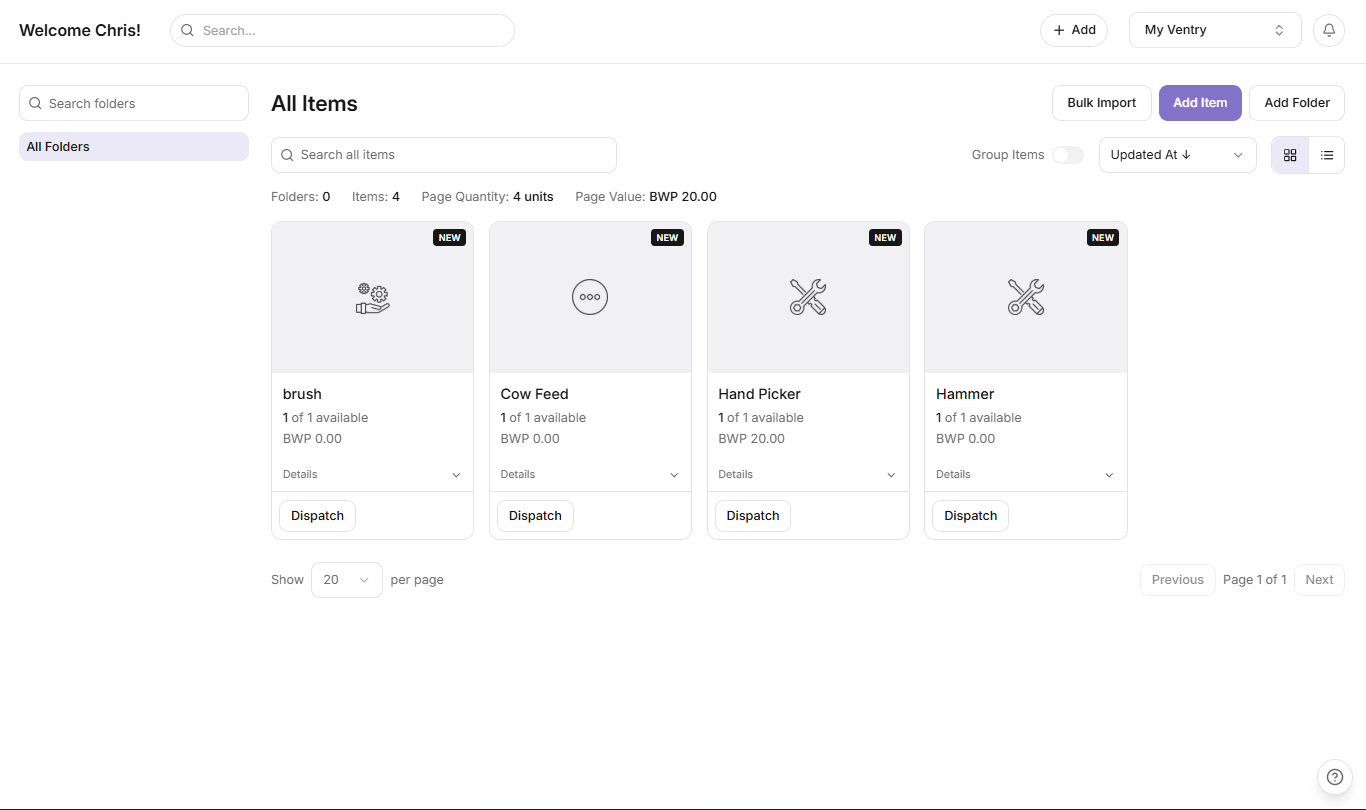The width and height of the screenshot is (1366, 810).
Task: Focus the top global Search field
Action: point(342,30)
